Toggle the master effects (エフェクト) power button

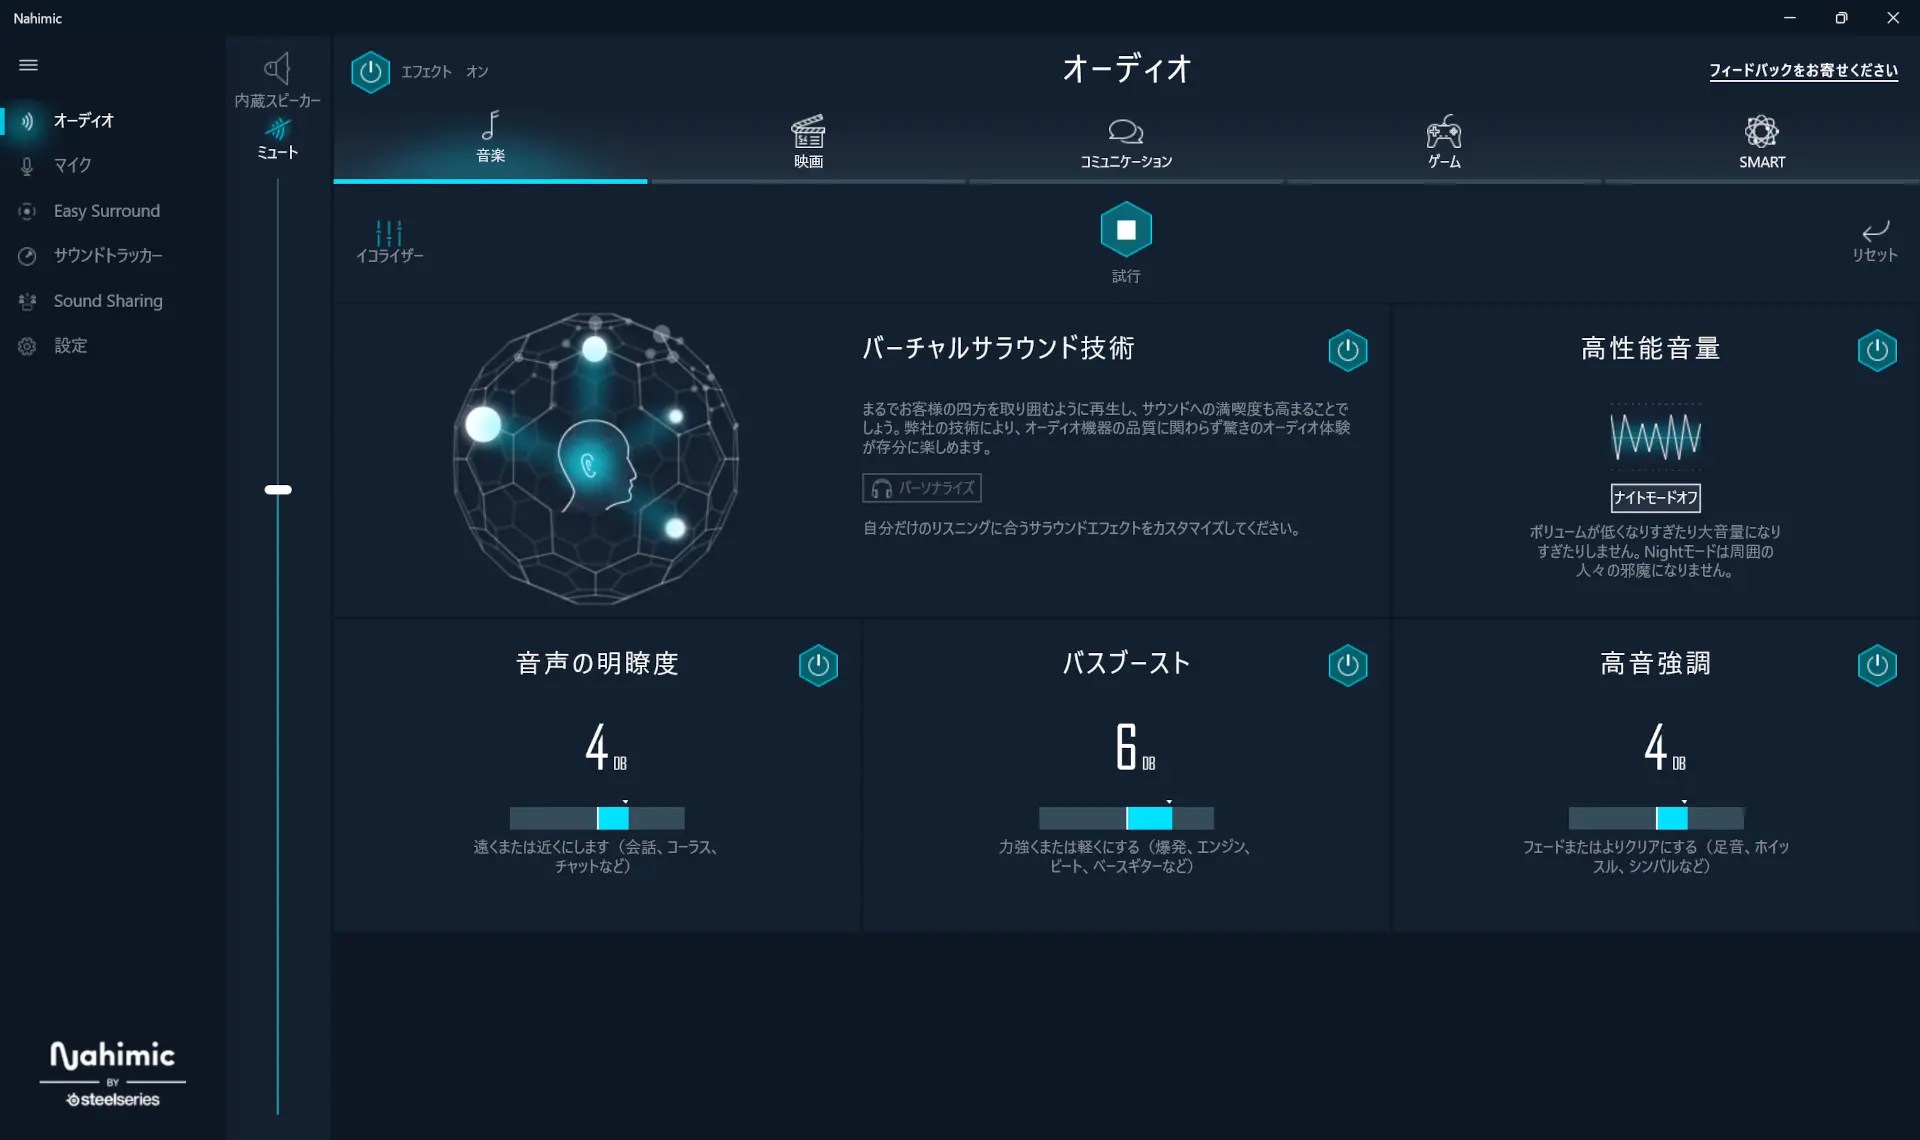pyautogui.click(x=370, y=72)
